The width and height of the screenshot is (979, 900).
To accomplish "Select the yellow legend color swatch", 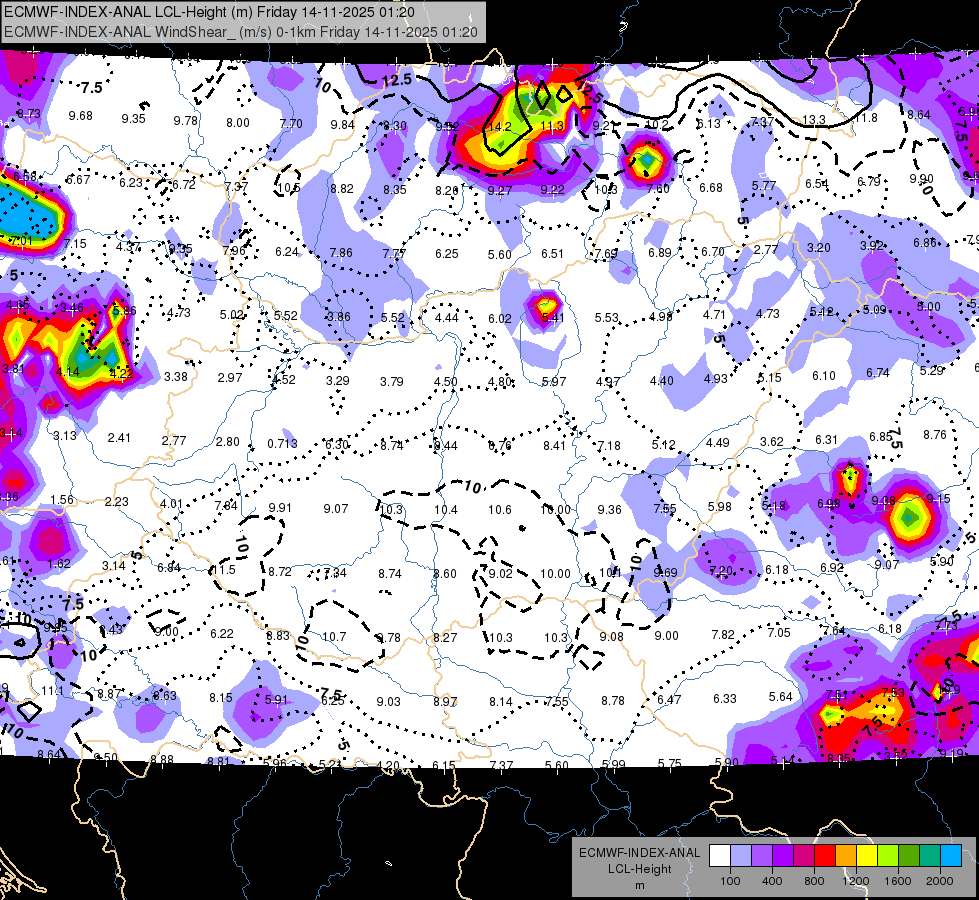I will pos(867,856).
